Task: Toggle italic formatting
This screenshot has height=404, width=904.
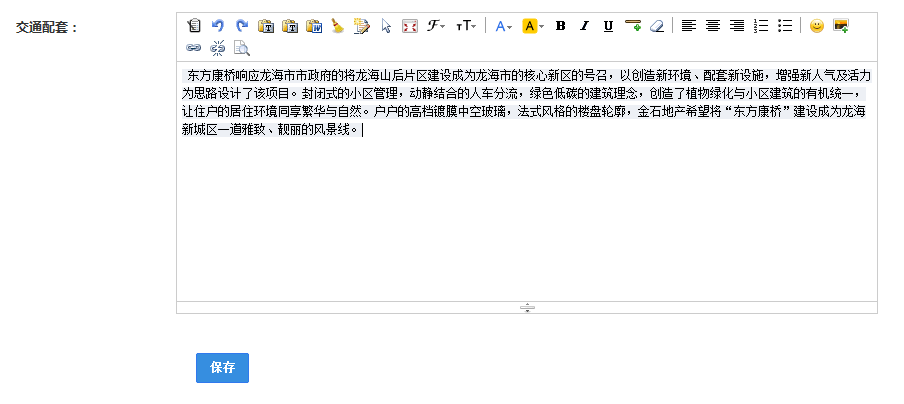Action: (x=584, y=26)
